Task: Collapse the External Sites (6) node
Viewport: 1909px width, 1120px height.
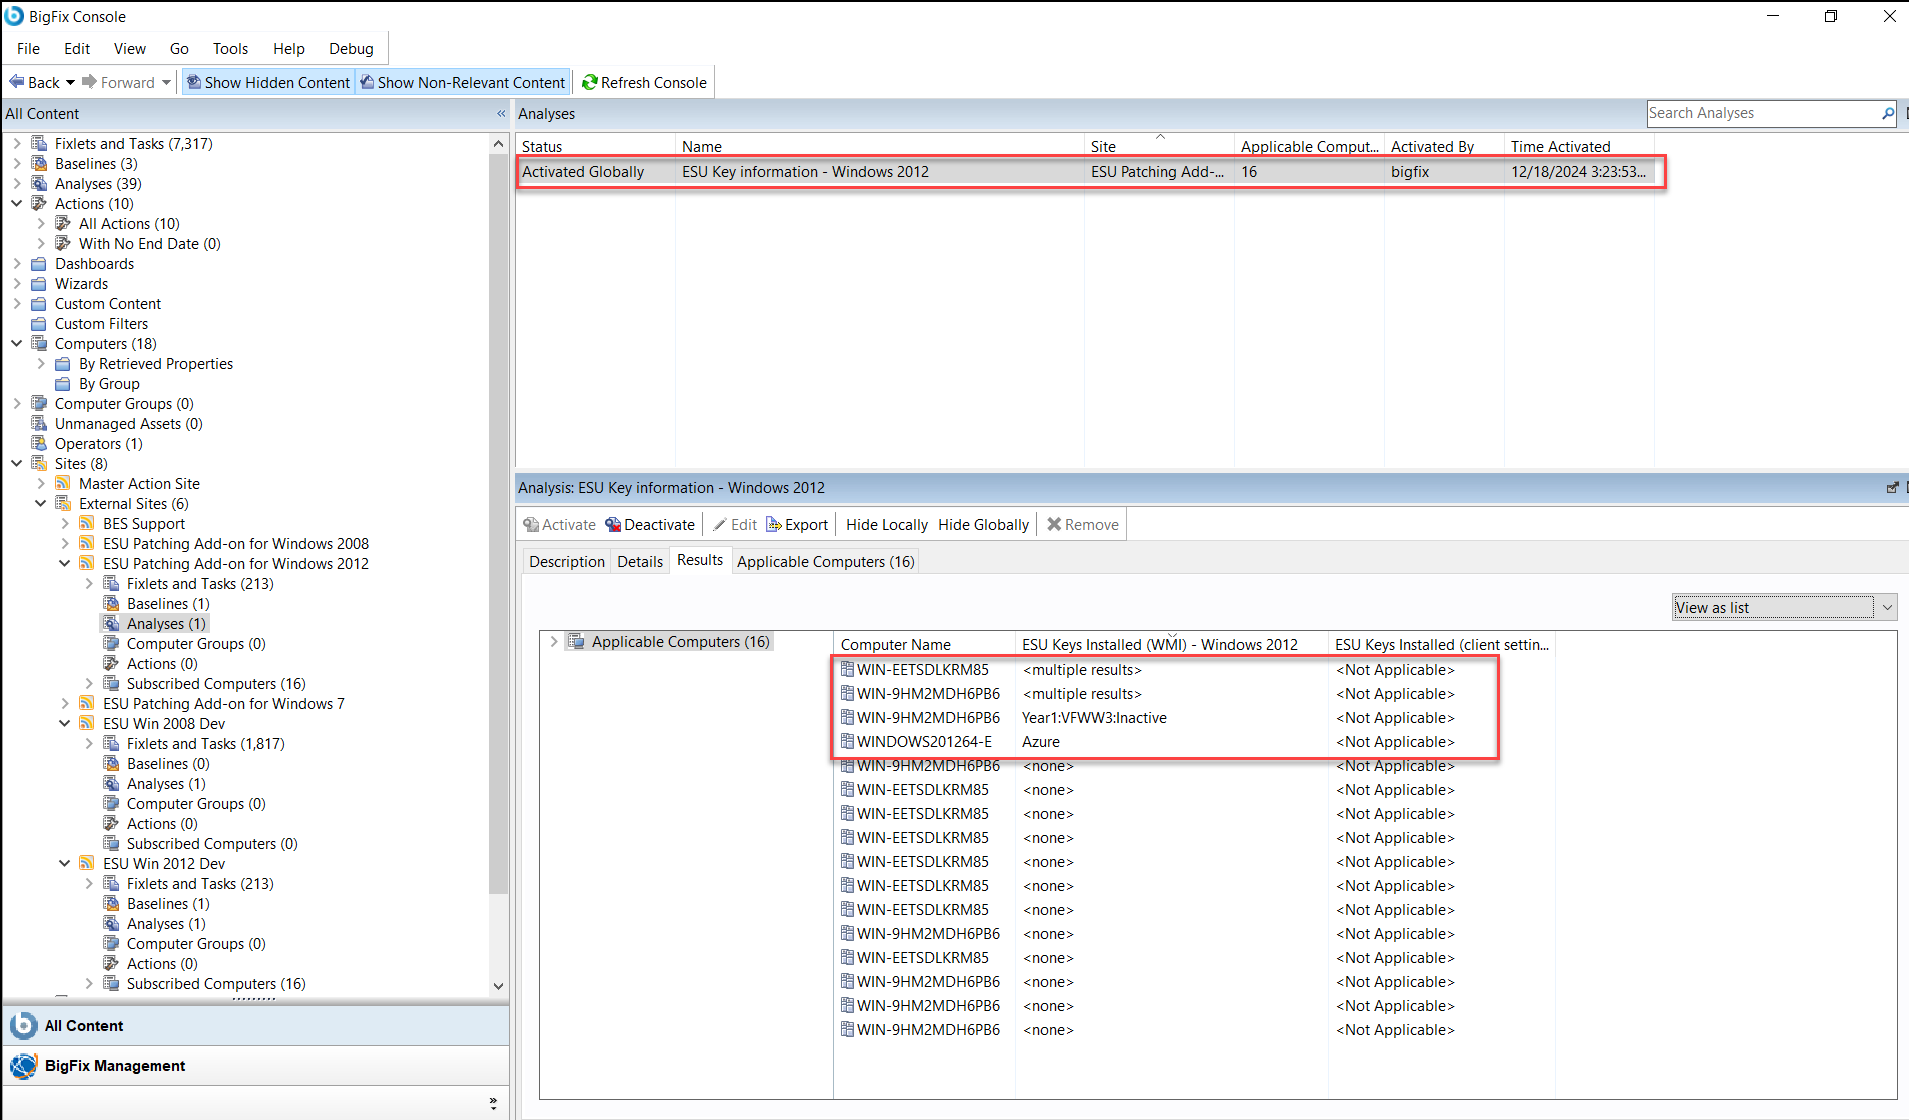Action: point(41,504)
